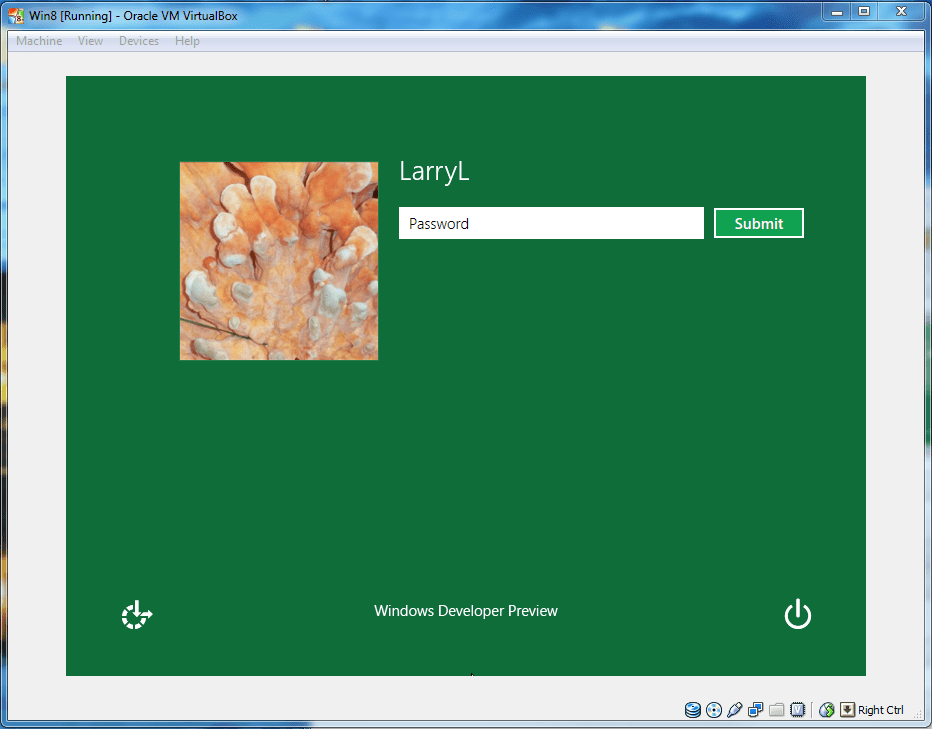Click the LarryL account picture
Viewport: 932px width, 729px height.
tap(279, 260)
